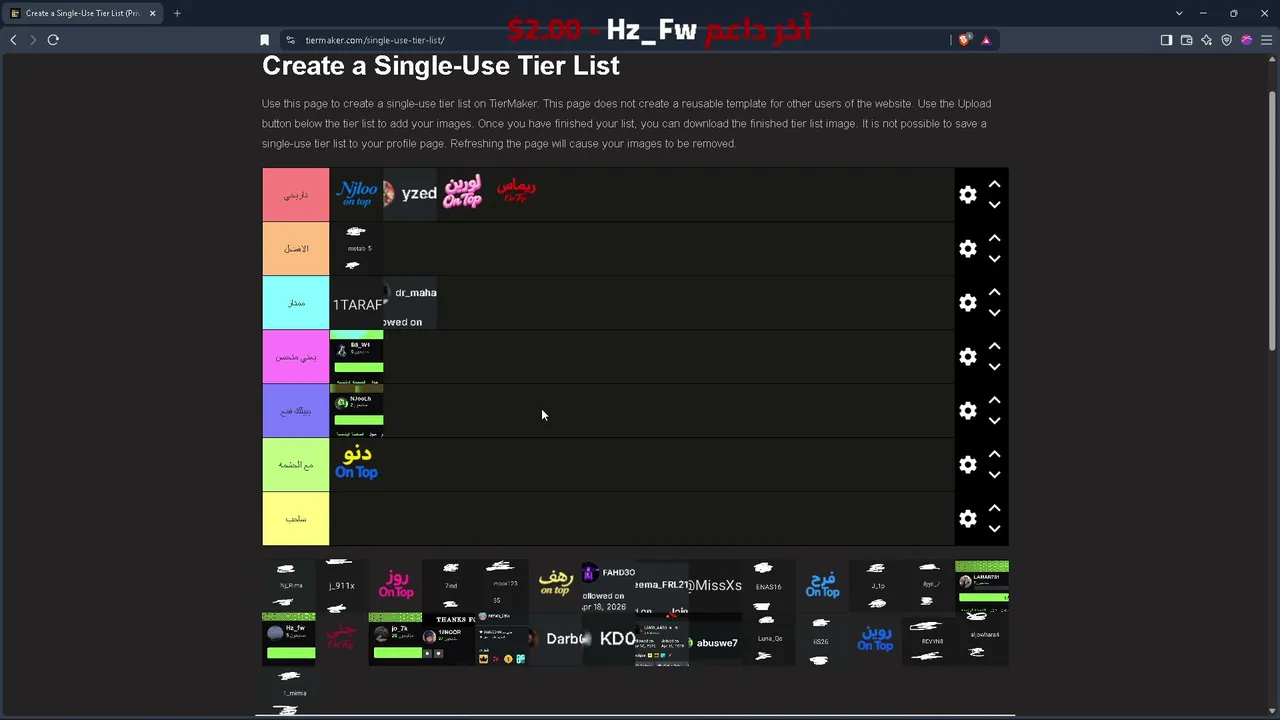Open settings gear for the cyan tier row

click(x=967, y=303)
